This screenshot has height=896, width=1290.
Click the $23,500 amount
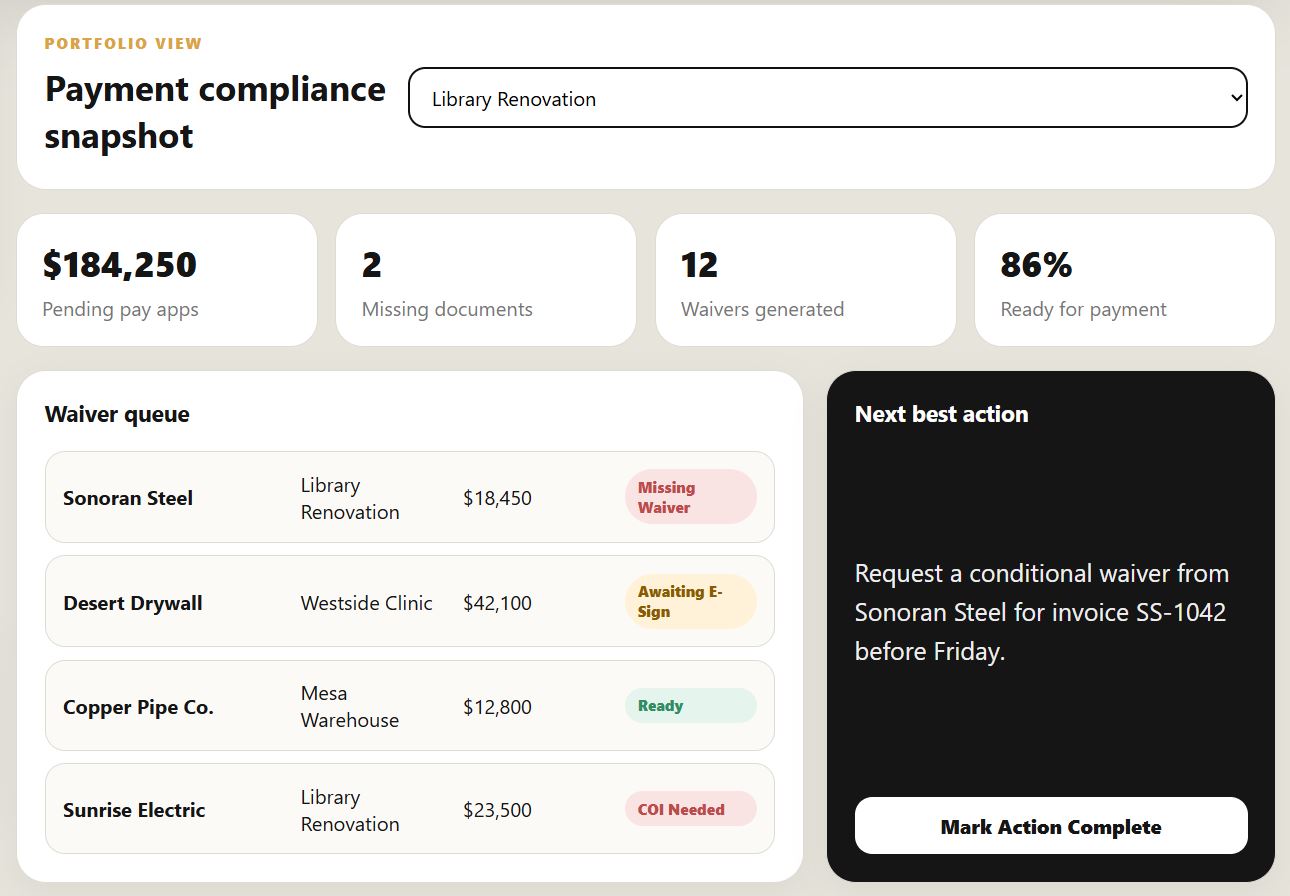pyautogui.click(x=497, y=810)
